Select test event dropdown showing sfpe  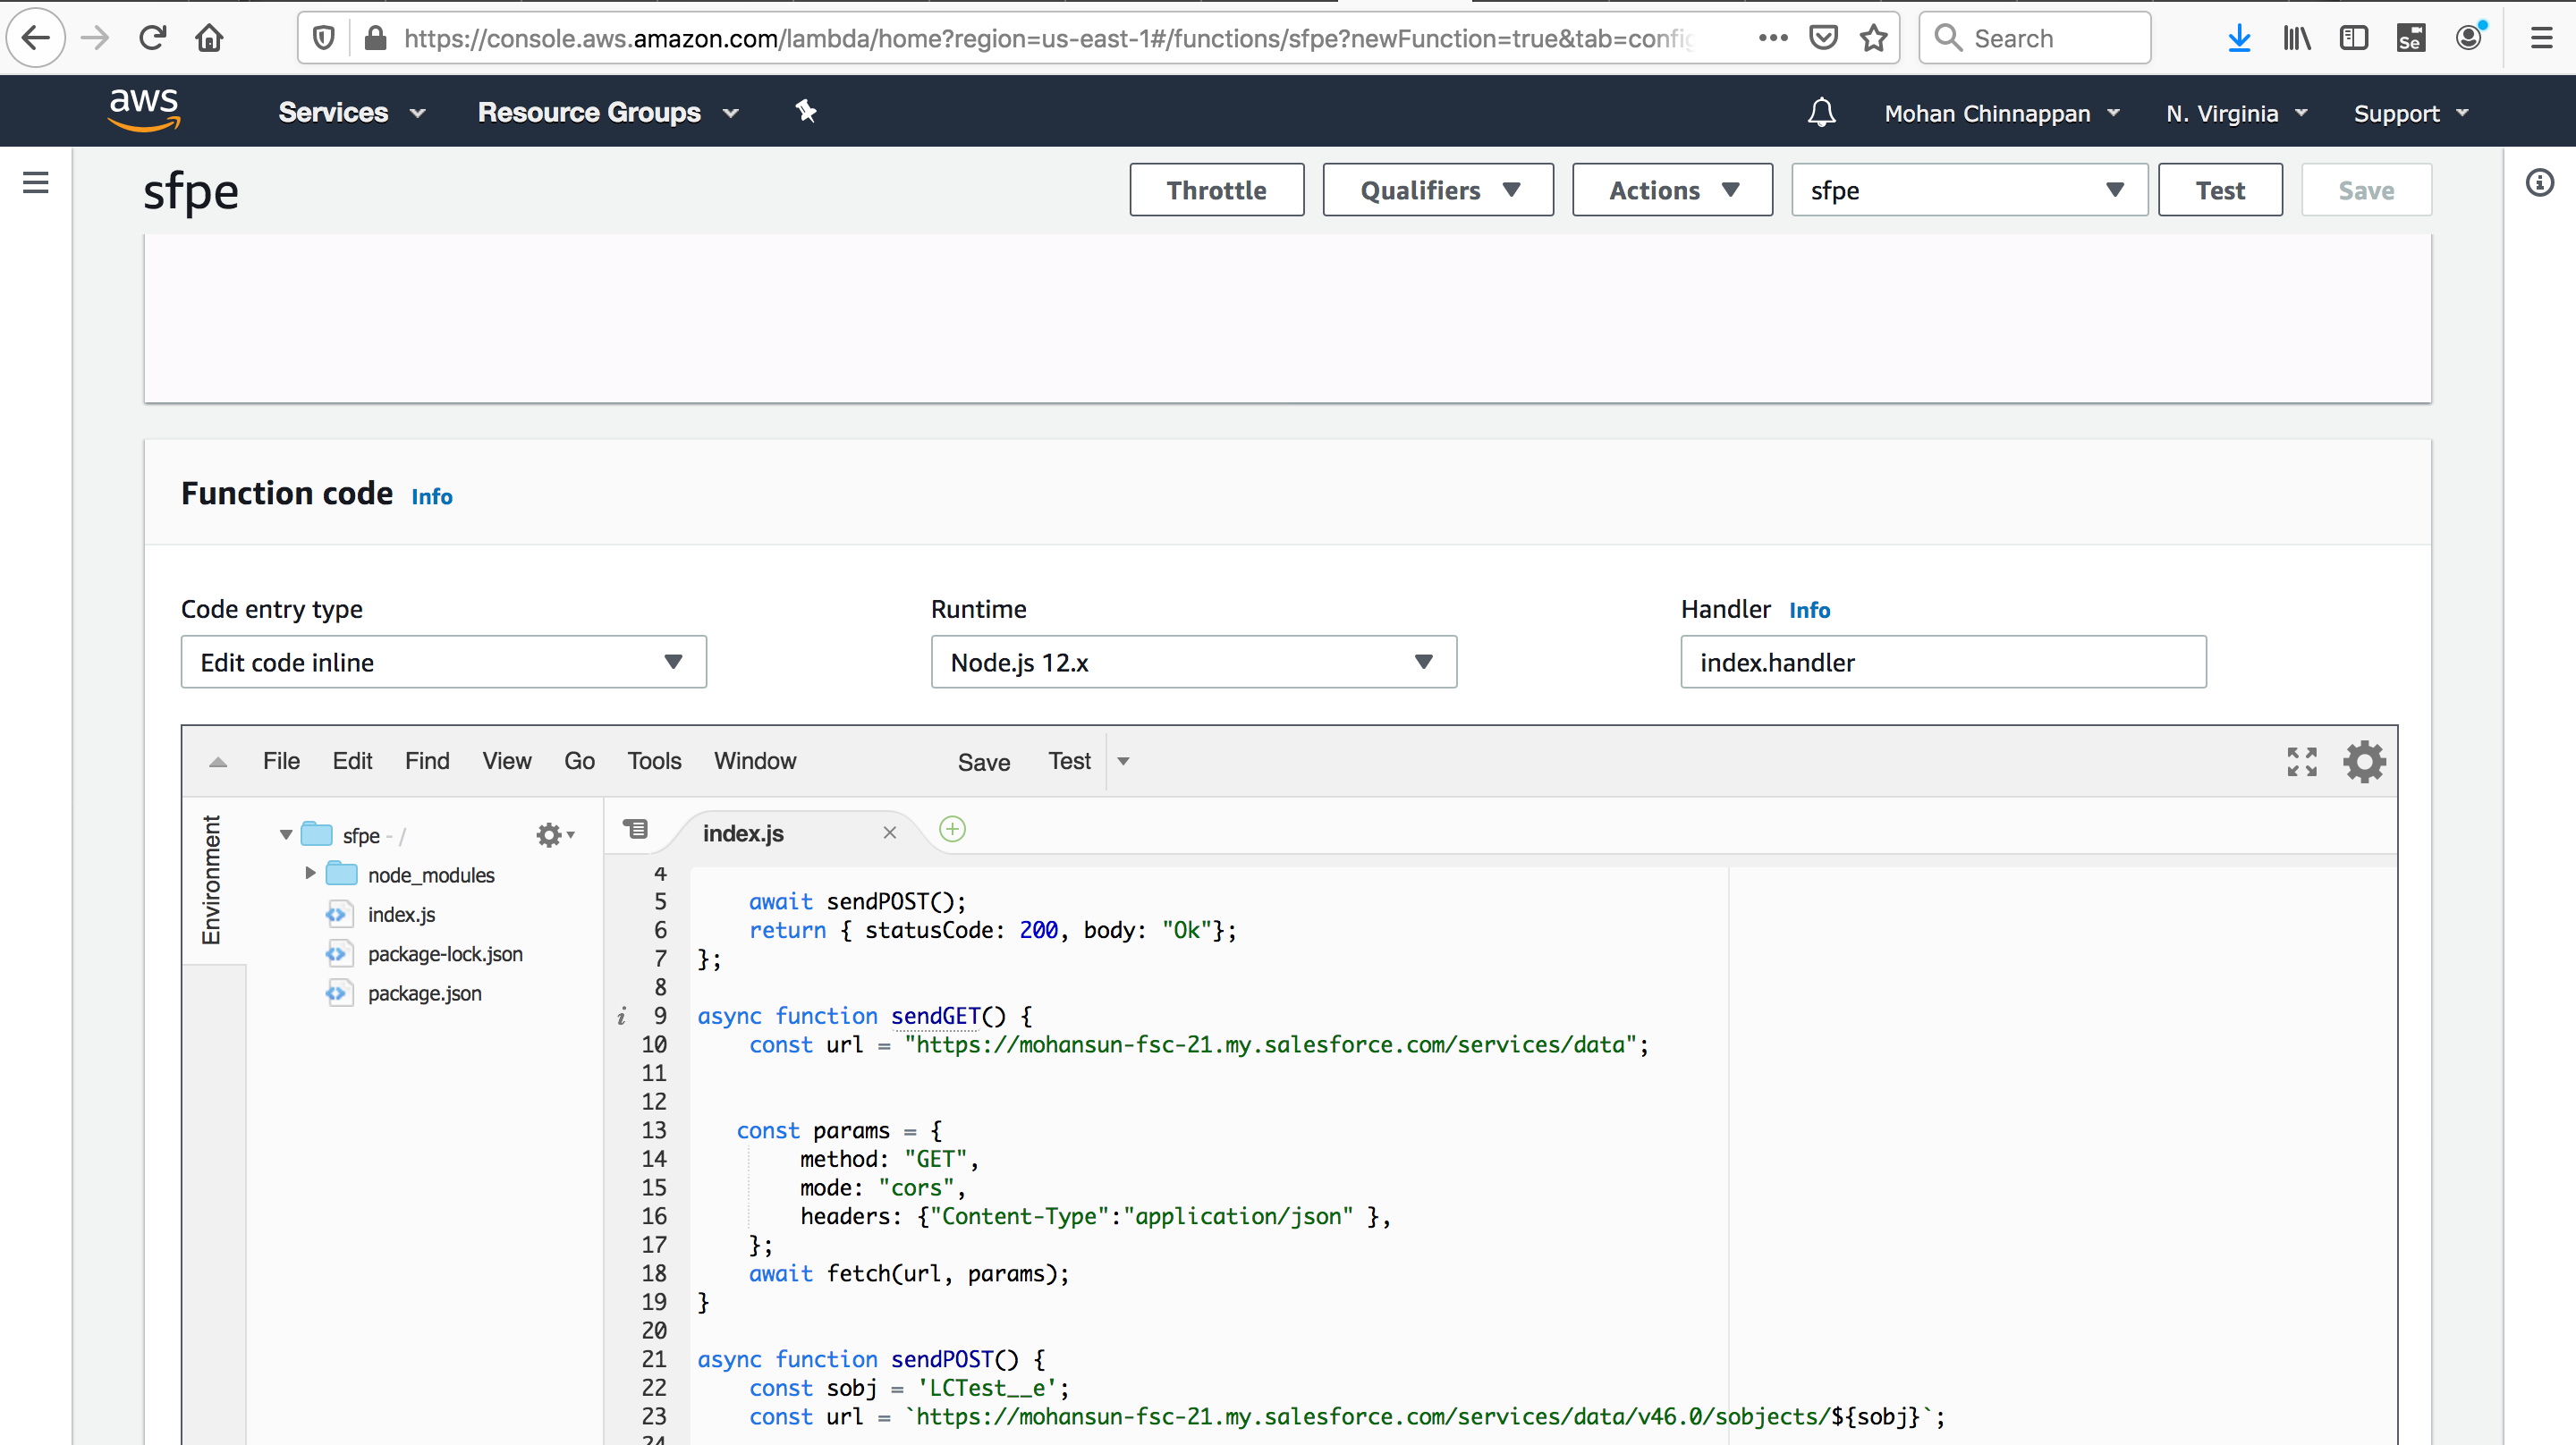click(x=1969, y=190)
